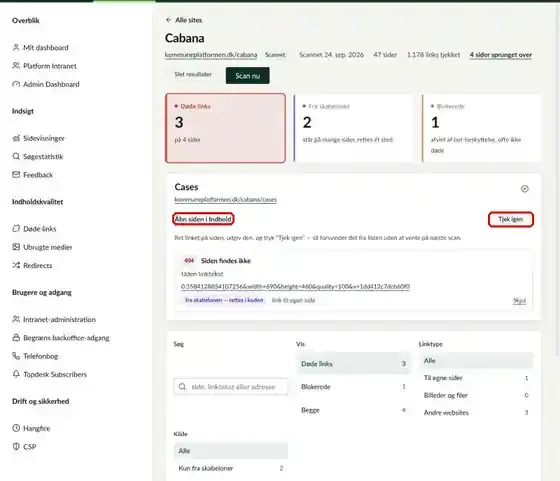Filter Kilde by Kun fra skabeloner
Viewport: 560px width, 481px height.
point(230,468)
